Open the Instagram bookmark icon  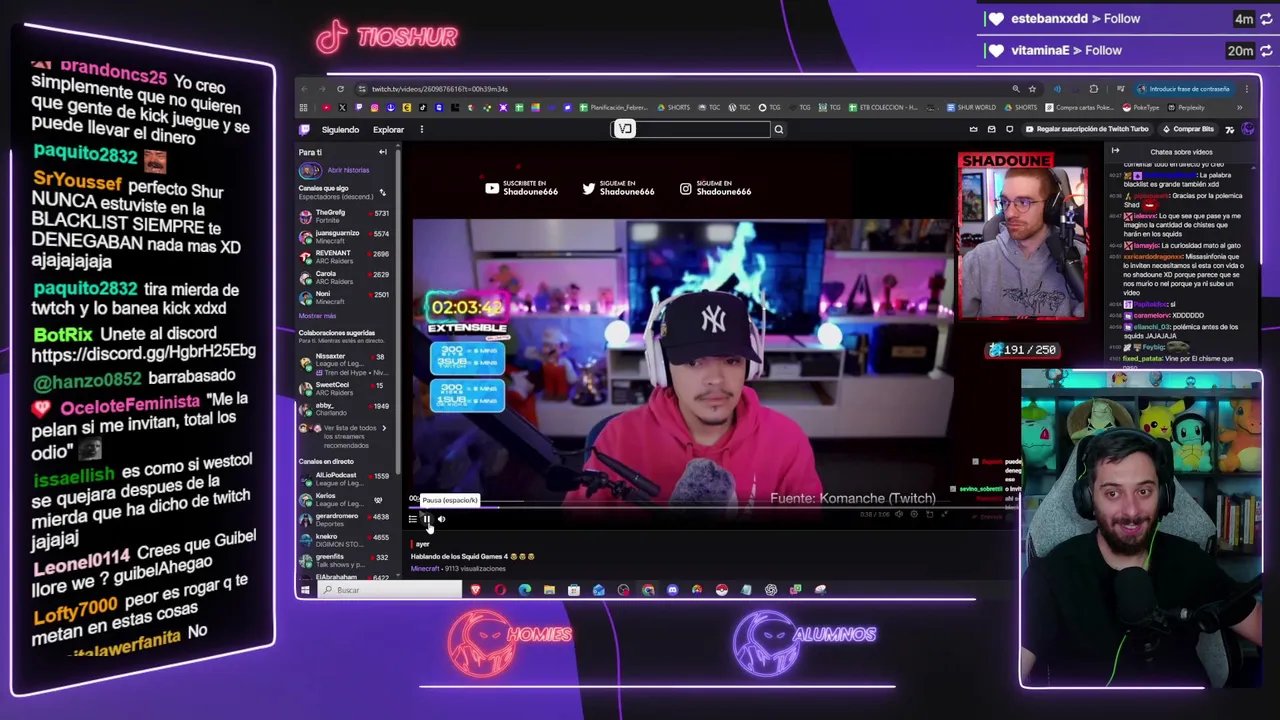pyautogui.click(x=374, y=107)
